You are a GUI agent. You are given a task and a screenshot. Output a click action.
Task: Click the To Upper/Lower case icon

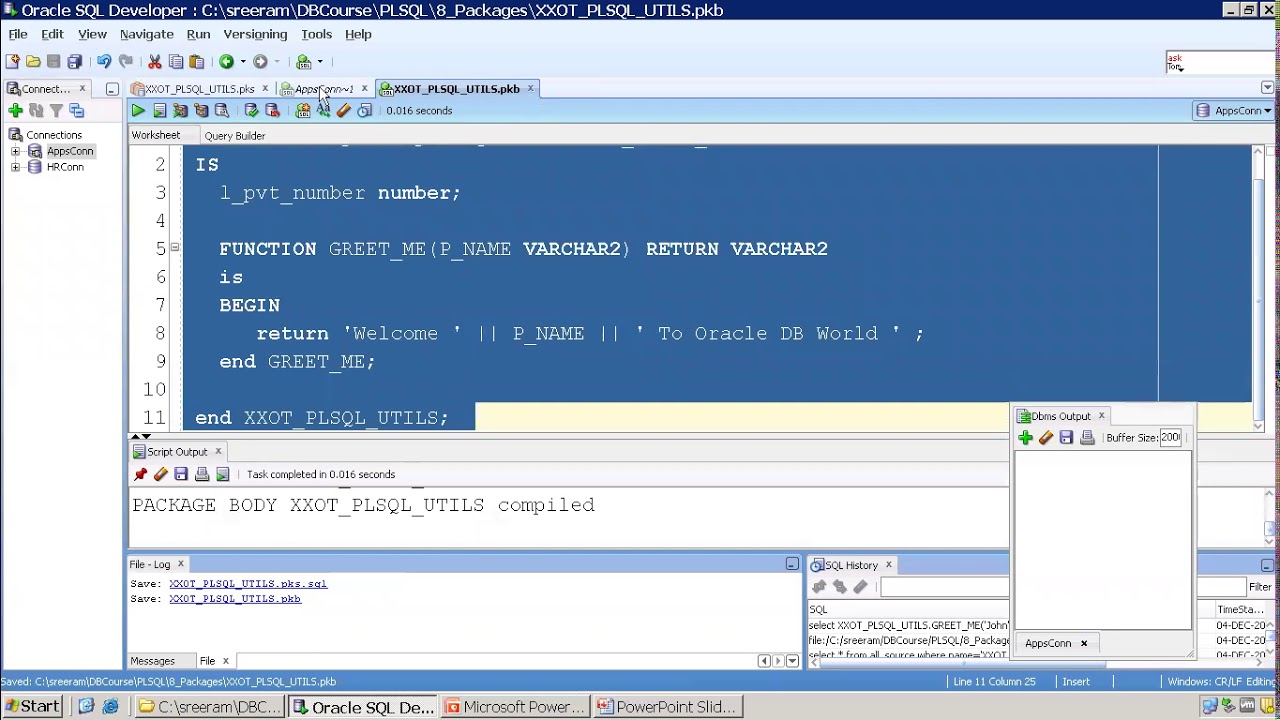coord(323,111)
